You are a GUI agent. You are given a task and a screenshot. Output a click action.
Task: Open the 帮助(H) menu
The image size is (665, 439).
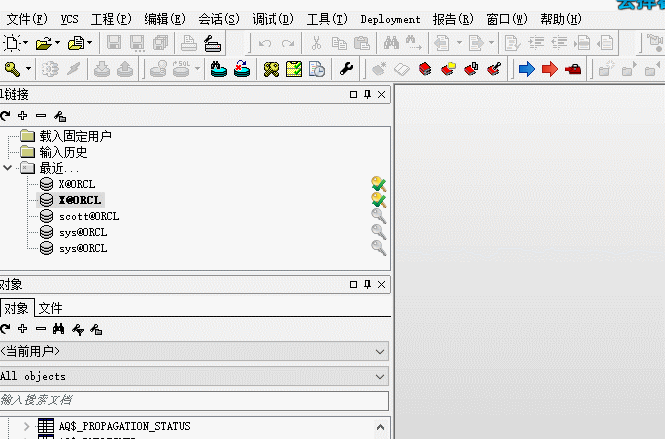tap(561, 19)
